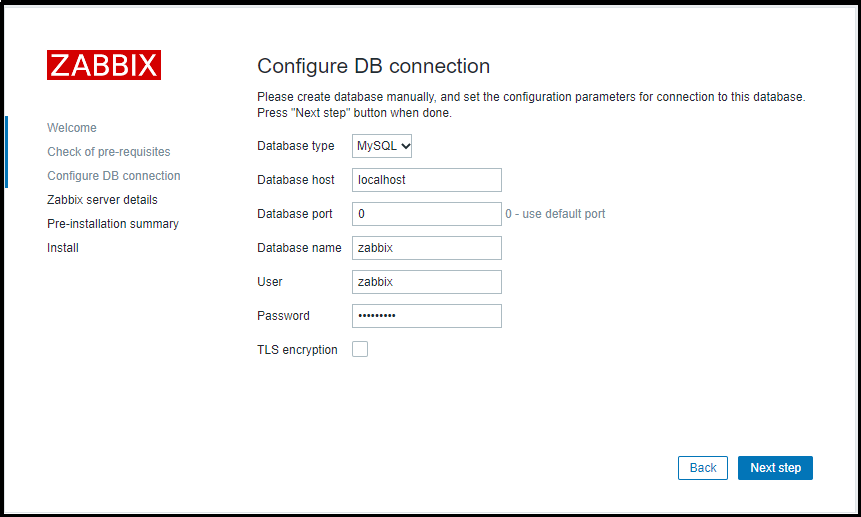Screen dimensions: 861x517
Task: Select Configure DB connection sidebar step
Action: (114, 176)
